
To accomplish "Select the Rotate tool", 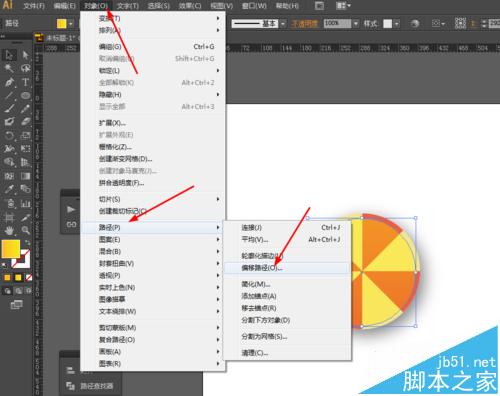I will click(9, 135).
